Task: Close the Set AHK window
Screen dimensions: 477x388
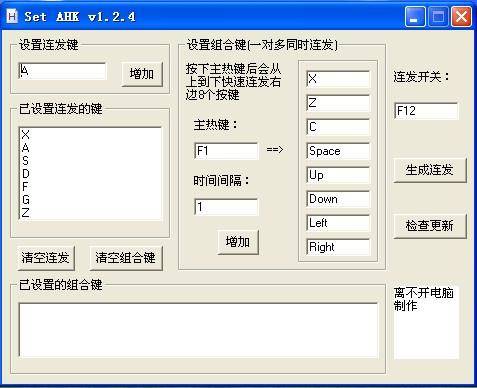Action: tap(461, 16)
